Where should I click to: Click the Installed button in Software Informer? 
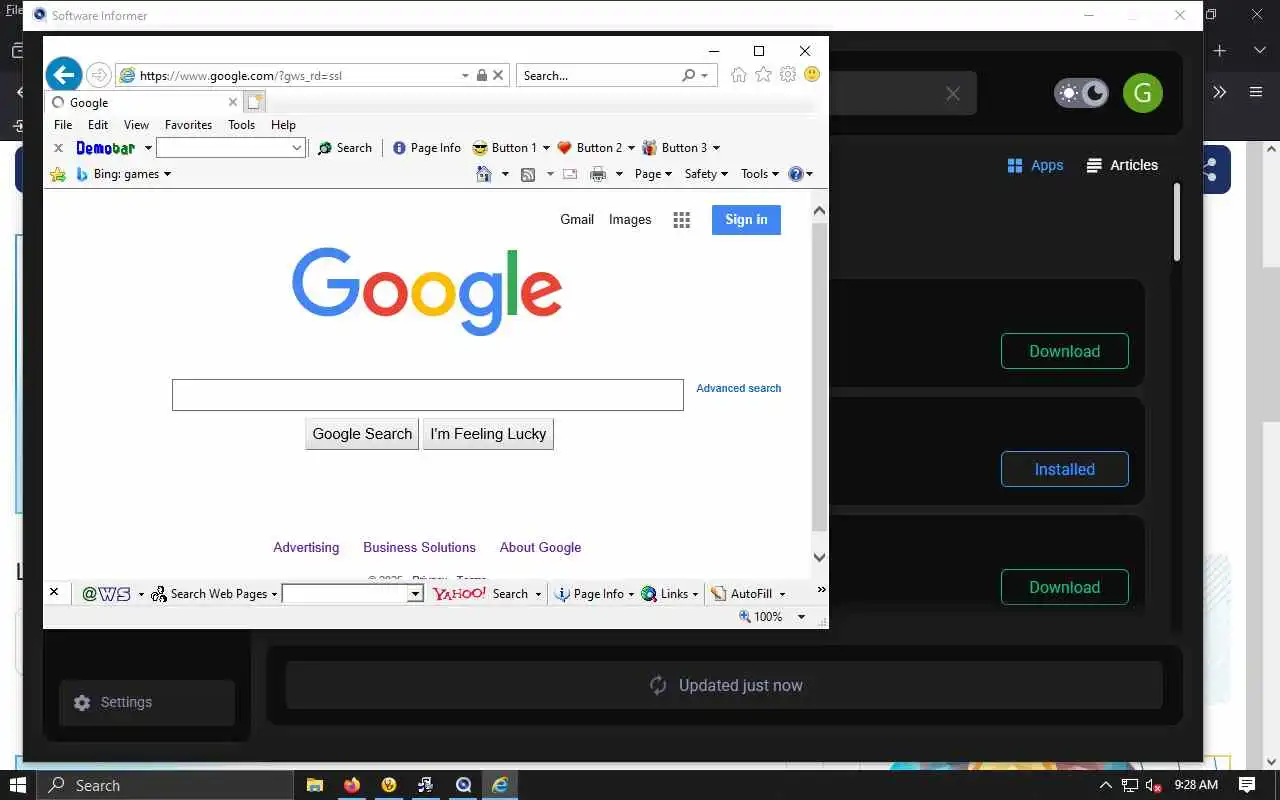coord(1065,469)
